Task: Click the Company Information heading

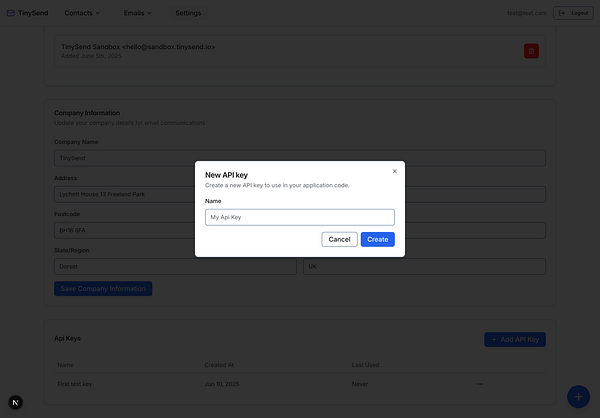Action: (x=87, y=113)
